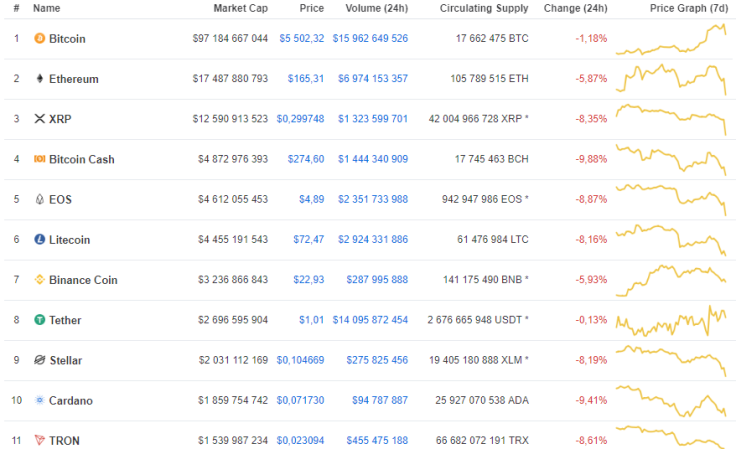This screenshot has width=736, height=449.
Task: Click the red TRON logo icon
Action: (x=40, y=440)
